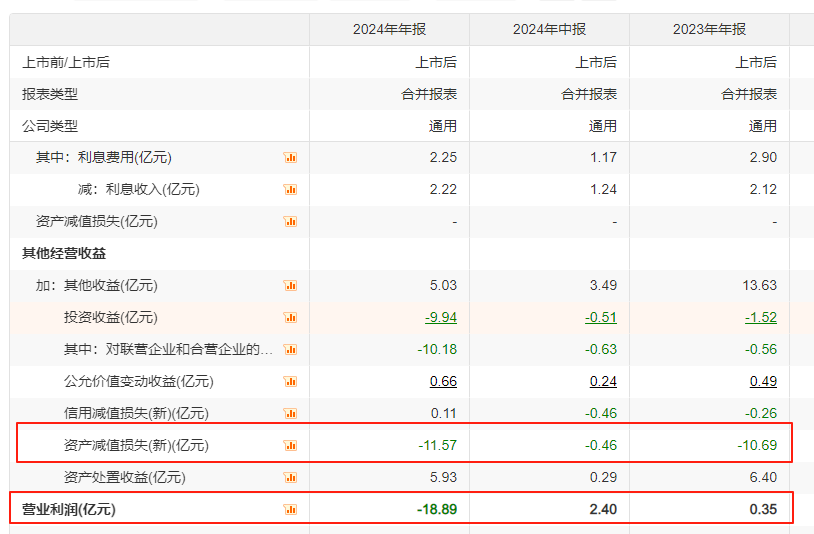Click underlined 投资收益 value -9.94
The height and width of the screenshot is (534, 814).
point(440,317)
